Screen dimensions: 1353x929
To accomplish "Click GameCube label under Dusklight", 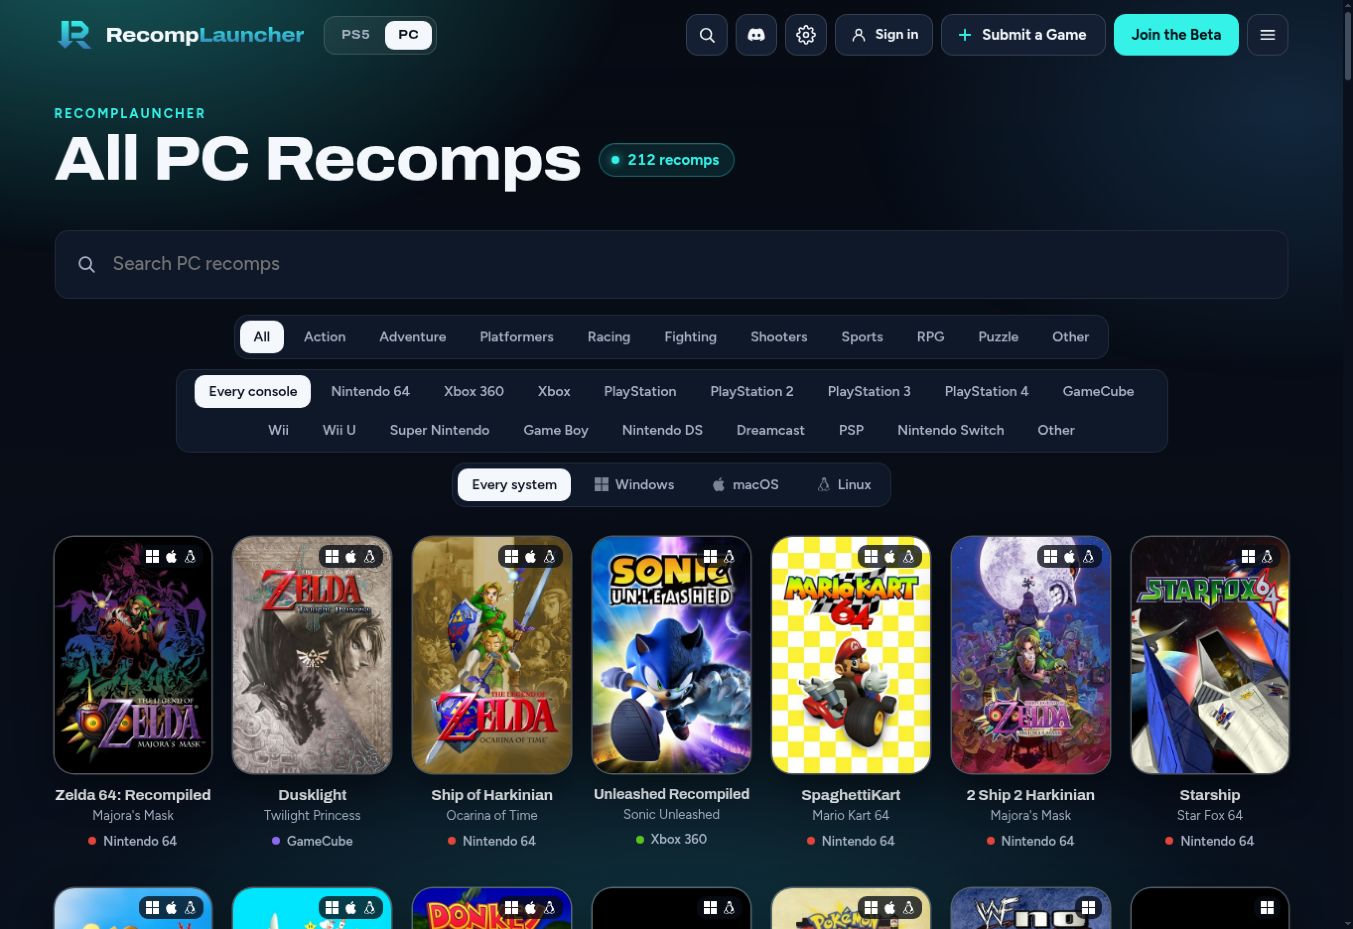I will [312, 841].
